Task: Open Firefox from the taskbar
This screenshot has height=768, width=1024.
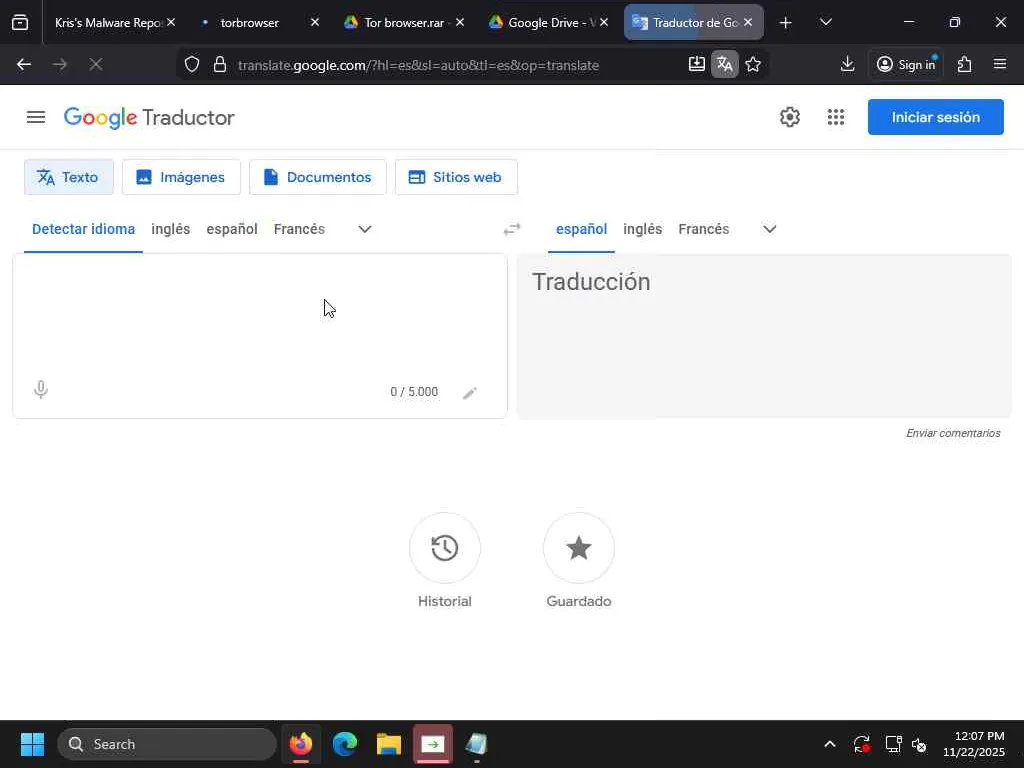Action: click(300, 744)
